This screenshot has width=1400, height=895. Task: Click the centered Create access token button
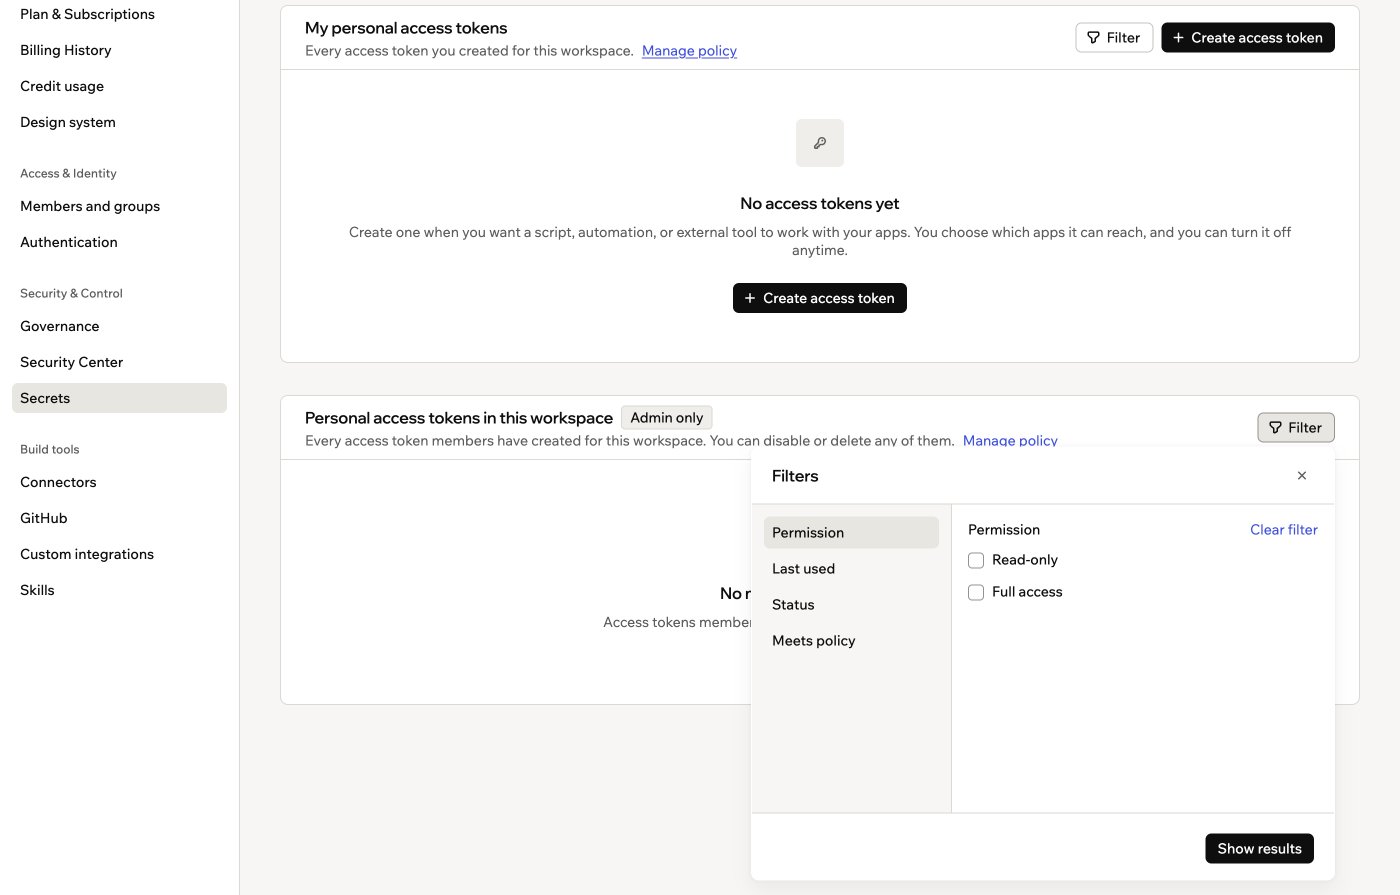(819, 298)
